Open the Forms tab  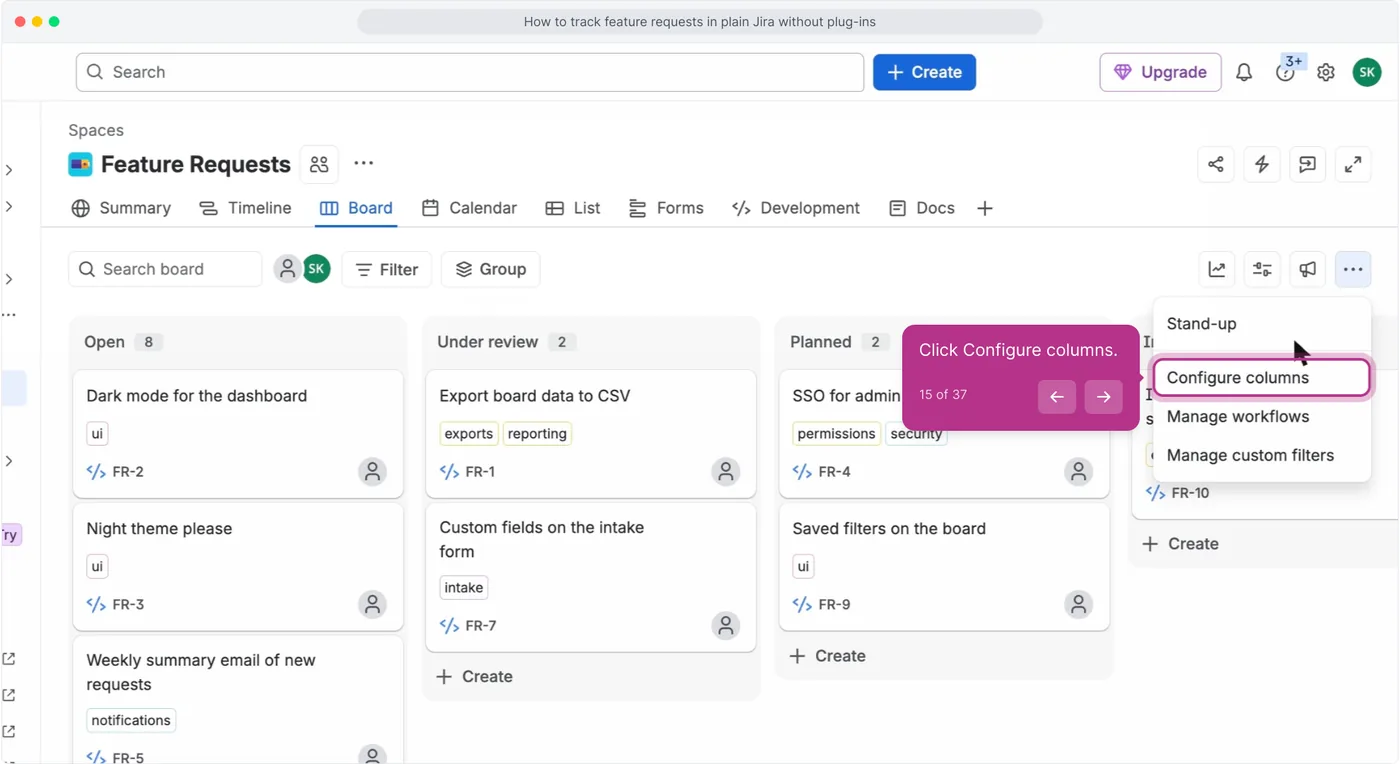click(x=666, y=208)
